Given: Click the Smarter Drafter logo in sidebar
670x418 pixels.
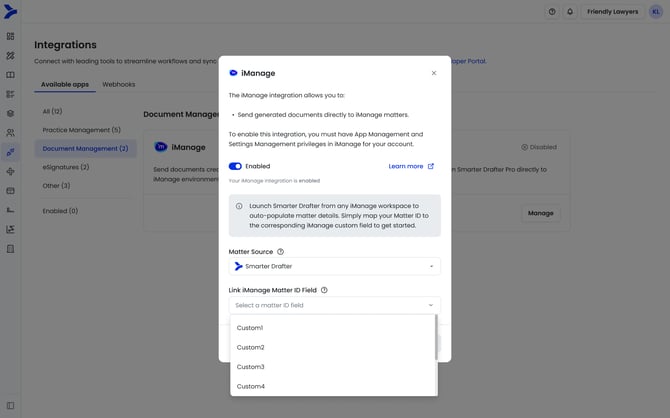Looking at the screenshot, I should click(11, 11).
